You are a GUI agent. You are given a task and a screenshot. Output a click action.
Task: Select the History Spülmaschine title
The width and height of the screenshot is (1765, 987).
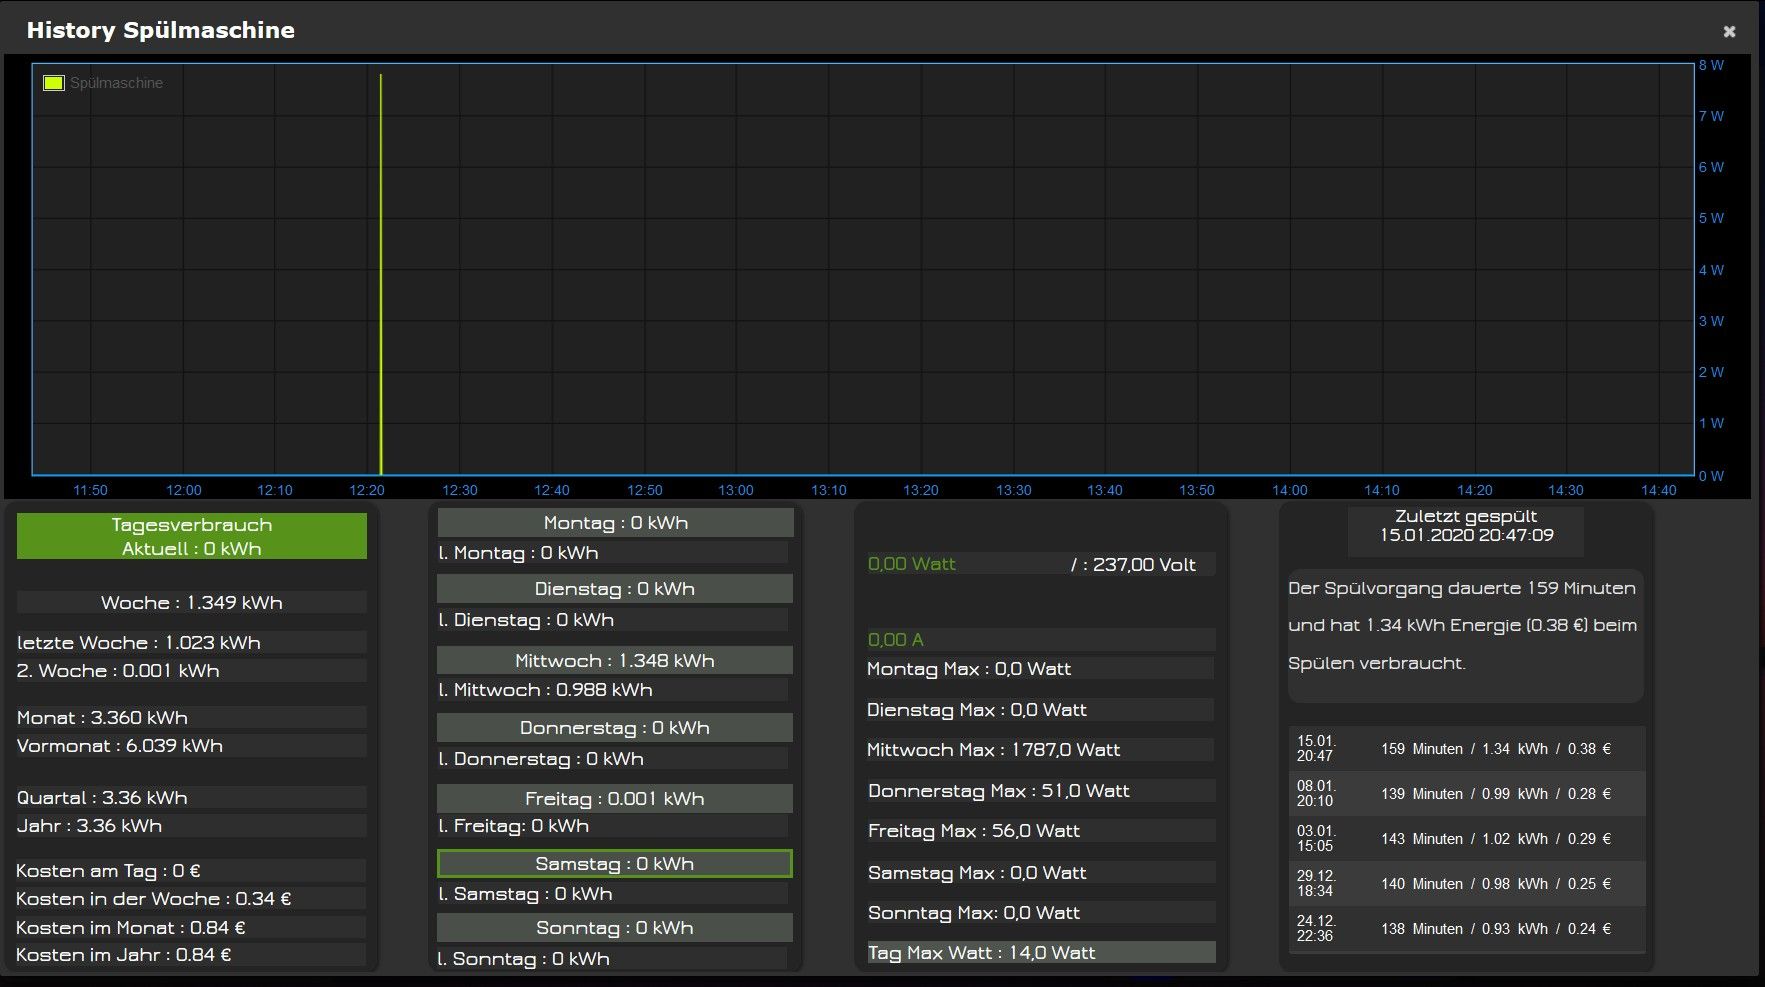161,30
